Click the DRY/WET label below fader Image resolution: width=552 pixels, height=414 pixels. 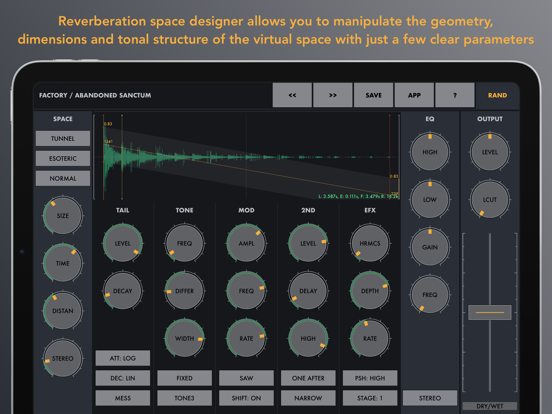tap(490, 406)
